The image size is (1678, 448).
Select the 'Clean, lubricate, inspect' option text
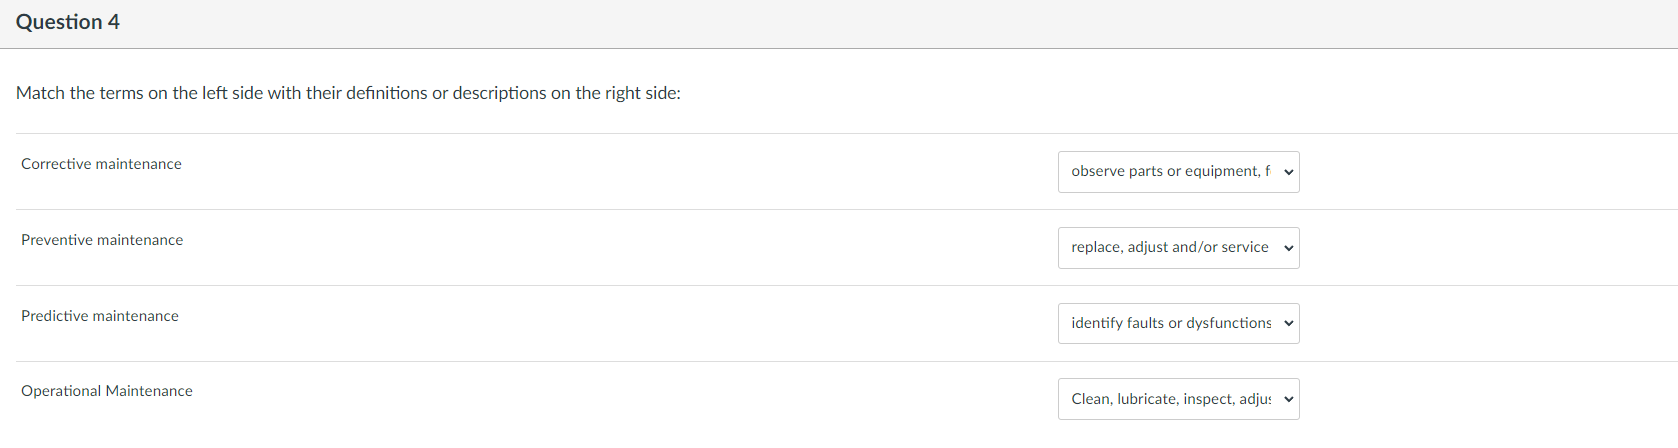1170,399
